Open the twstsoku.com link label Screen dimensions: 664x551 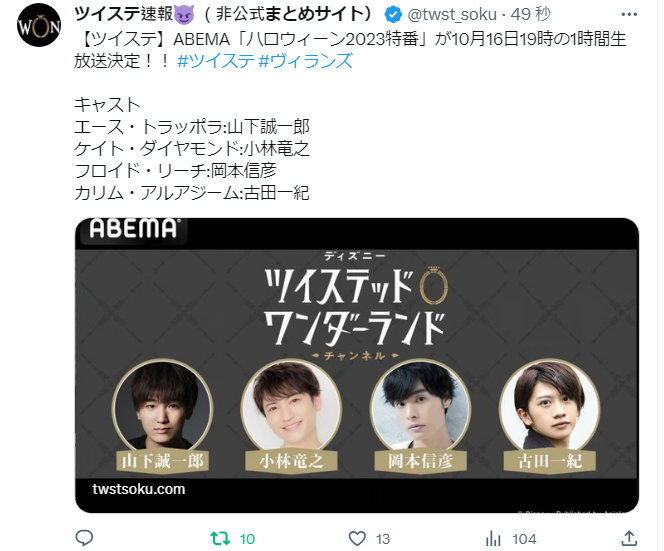click(x=138, y=489)
